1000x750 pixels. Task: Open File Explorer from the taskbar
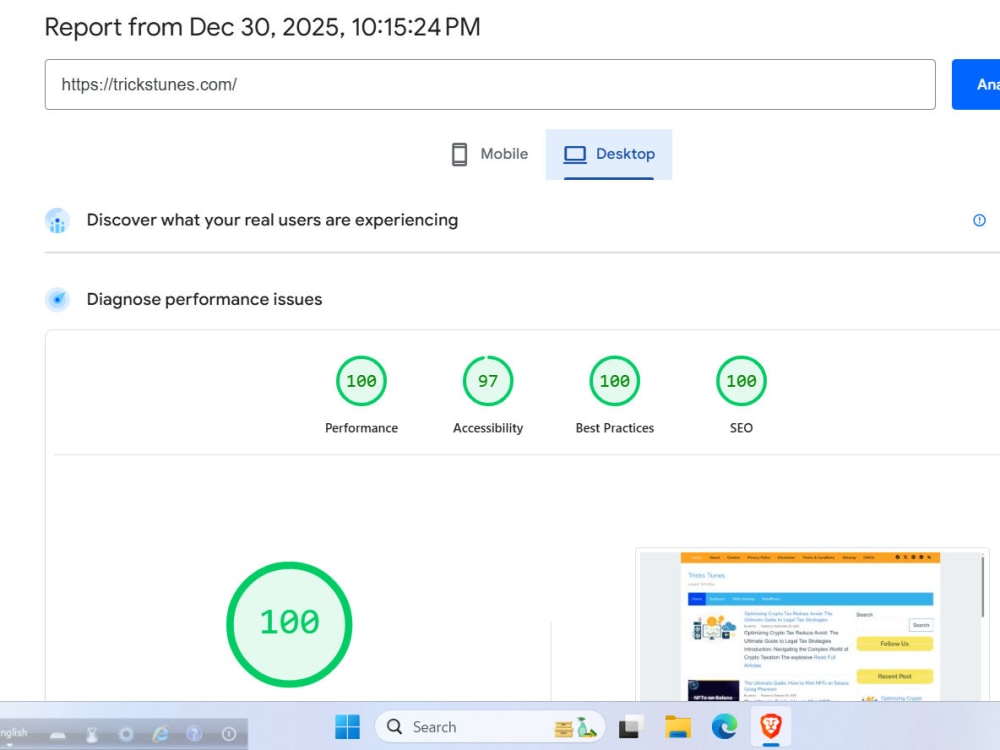(677, 726)
